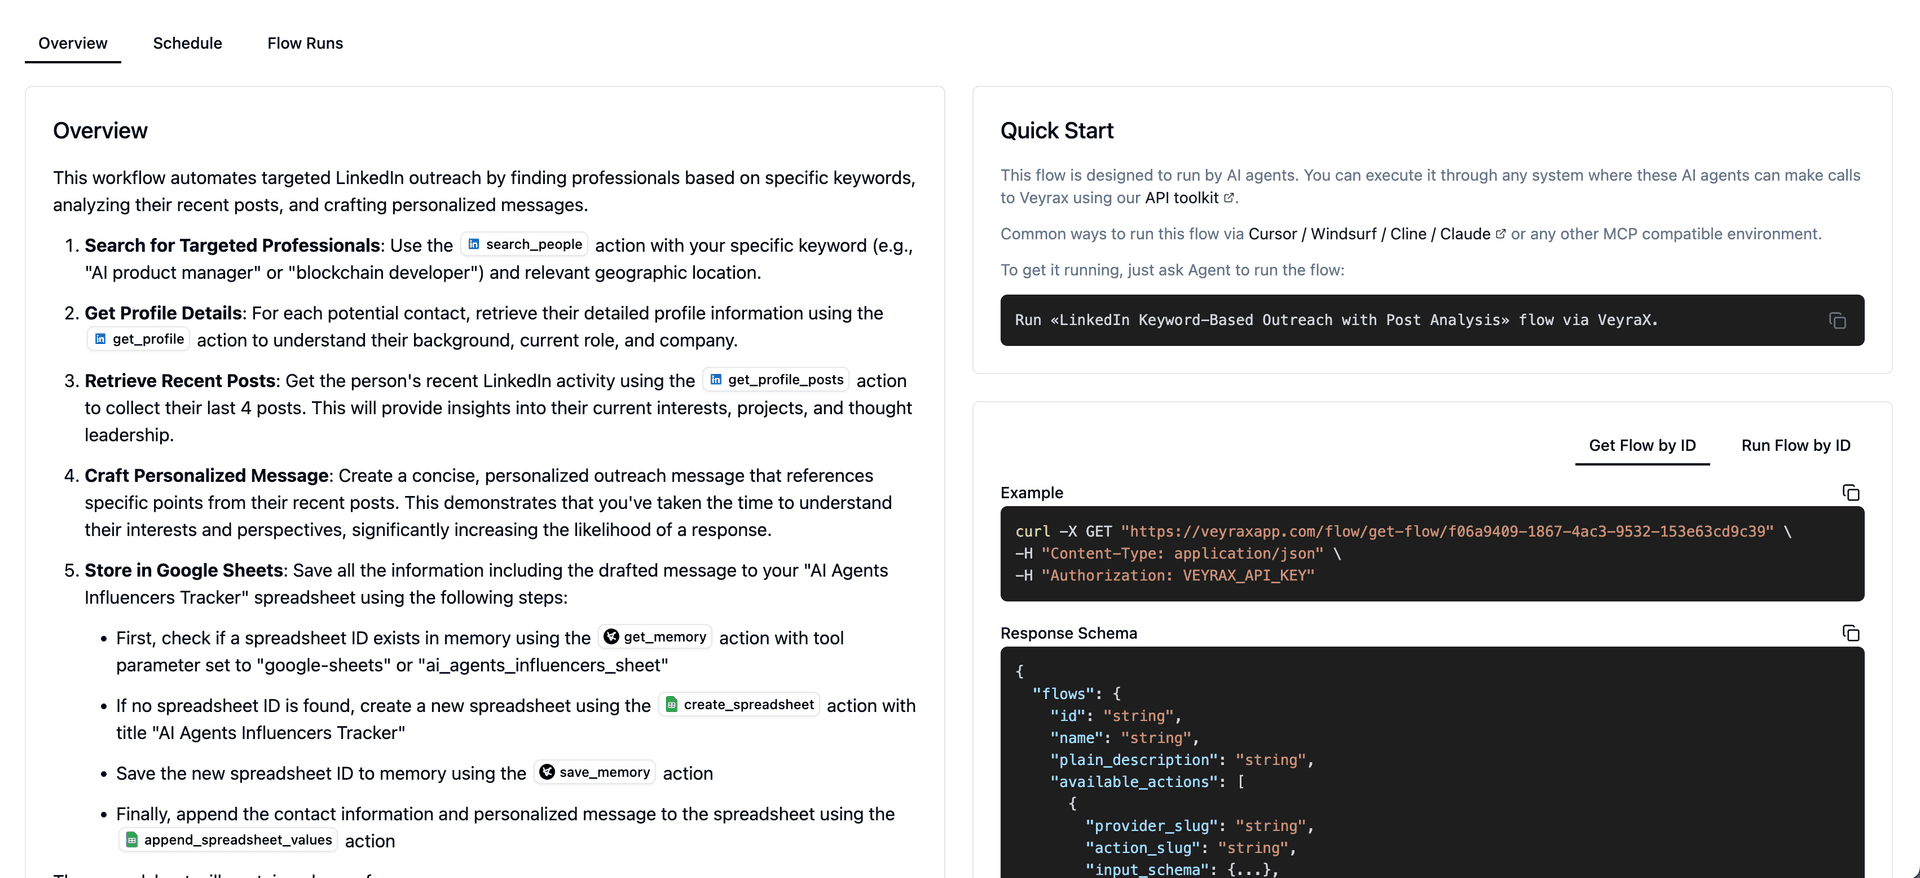
Task: Copy the curl Example code
Action: [1850, 493]
